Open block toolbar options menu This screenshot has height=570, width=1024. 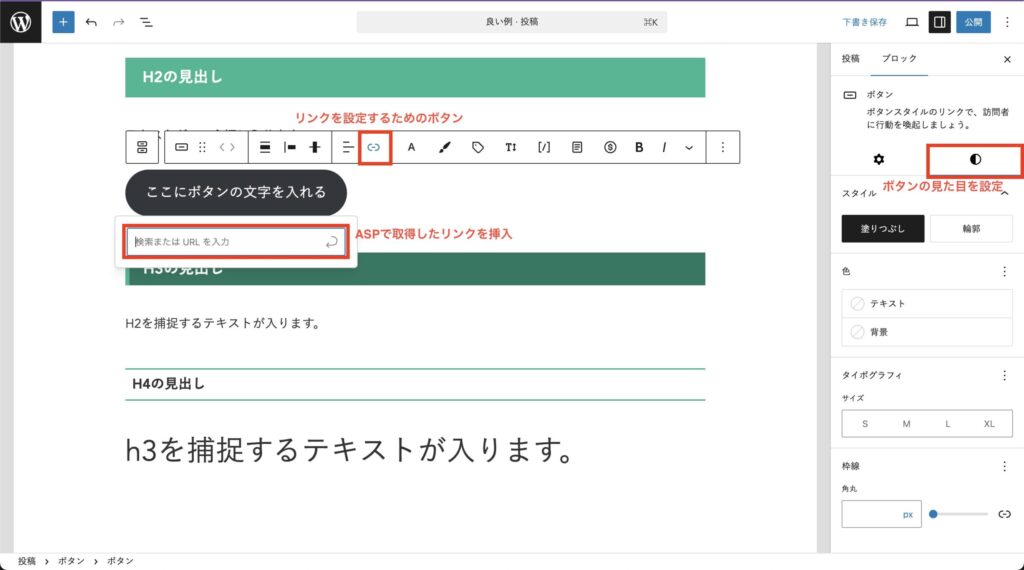[x=723, y=148]
